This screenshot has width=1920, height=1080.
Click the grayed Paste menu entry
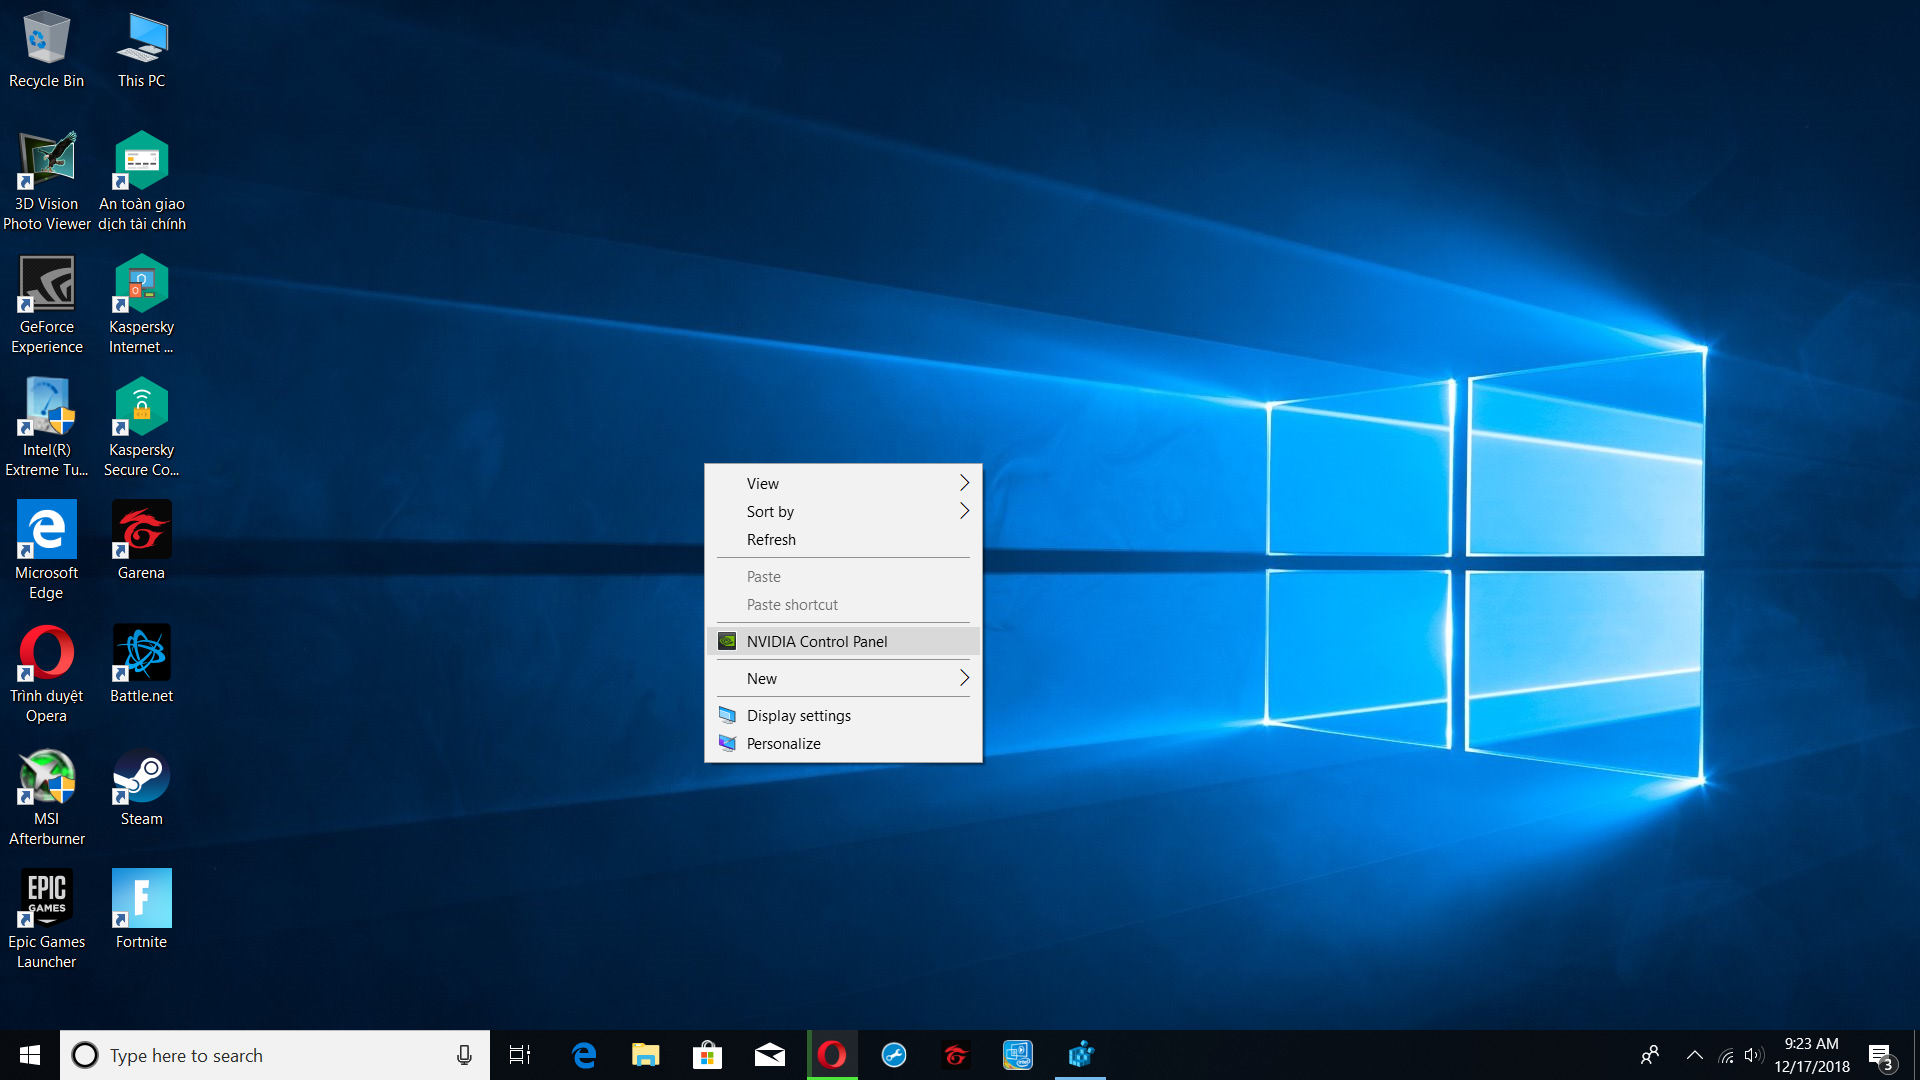(x=843, y=576)
